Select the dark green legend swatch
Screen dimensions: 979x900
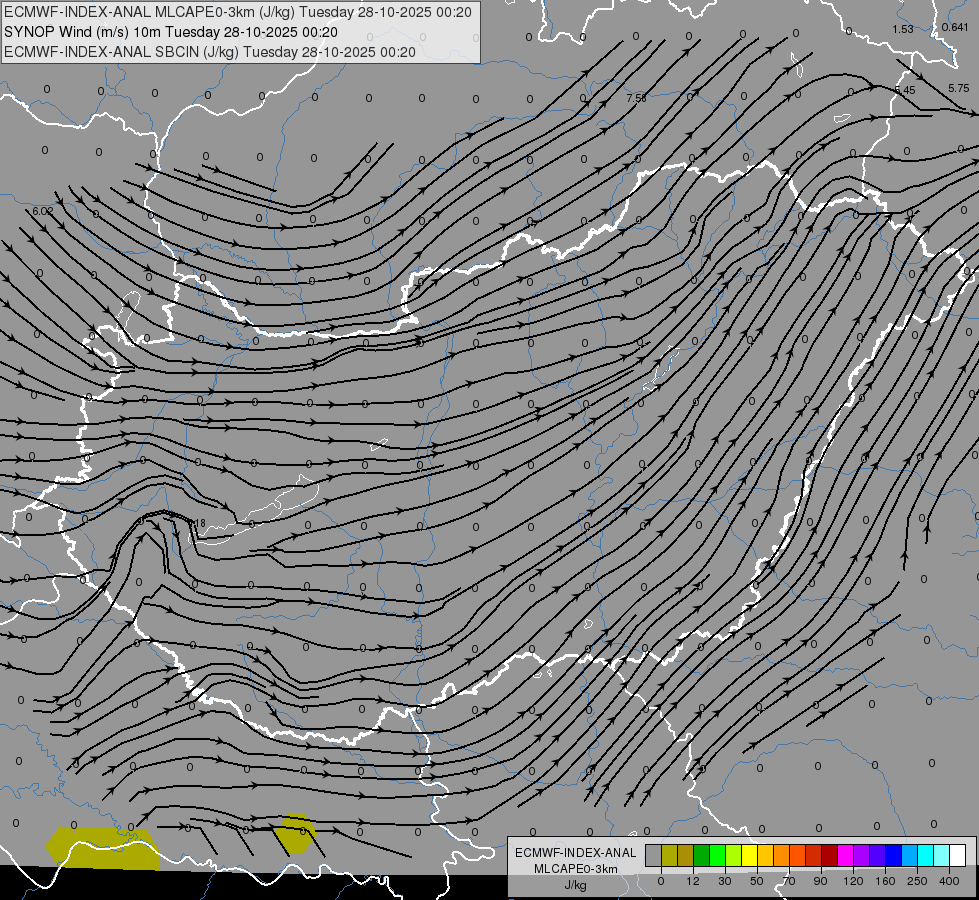click(702, 855)
